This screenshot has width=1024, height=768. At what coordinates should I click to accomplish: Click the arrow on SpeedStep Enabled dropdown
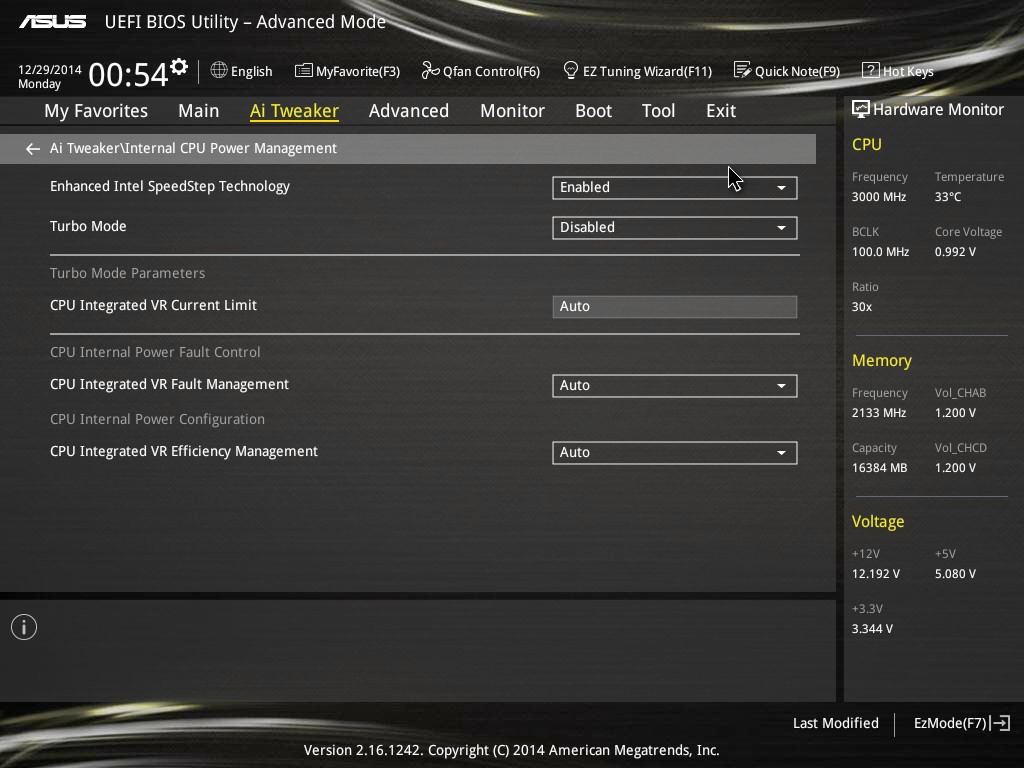click(781, 188)
